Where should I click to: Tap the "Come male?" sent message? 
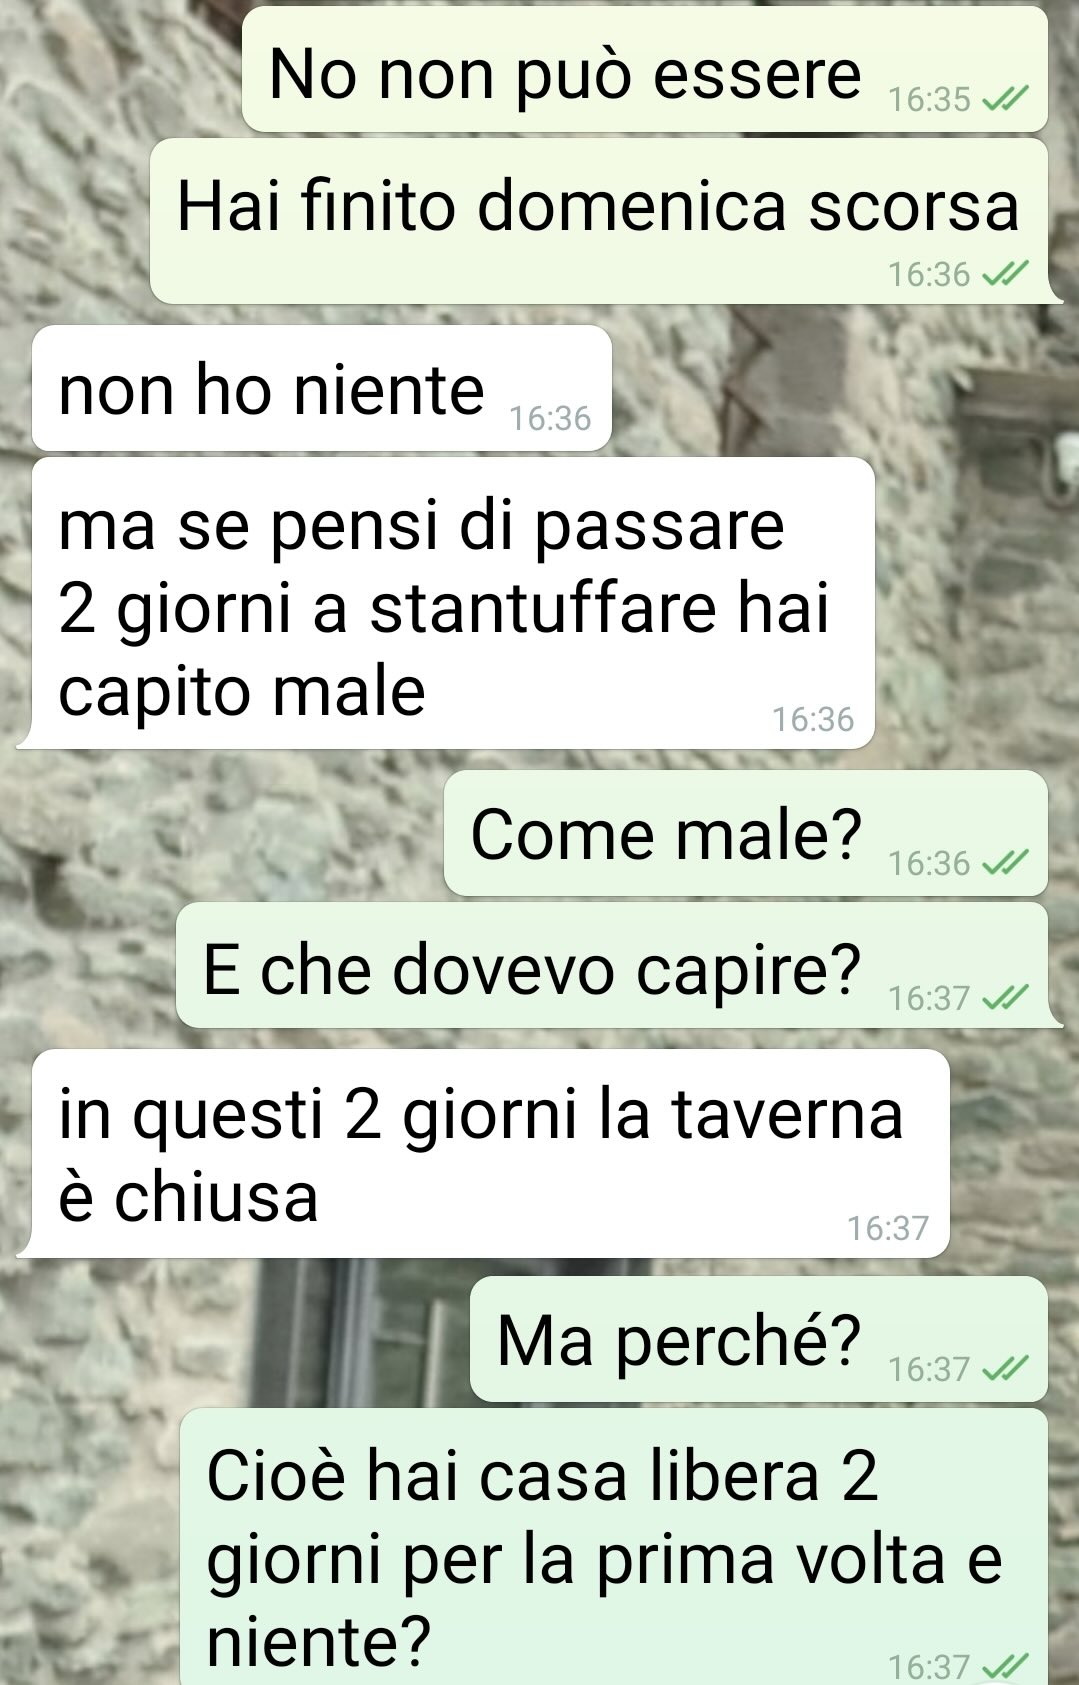click(x=746, y=833)
